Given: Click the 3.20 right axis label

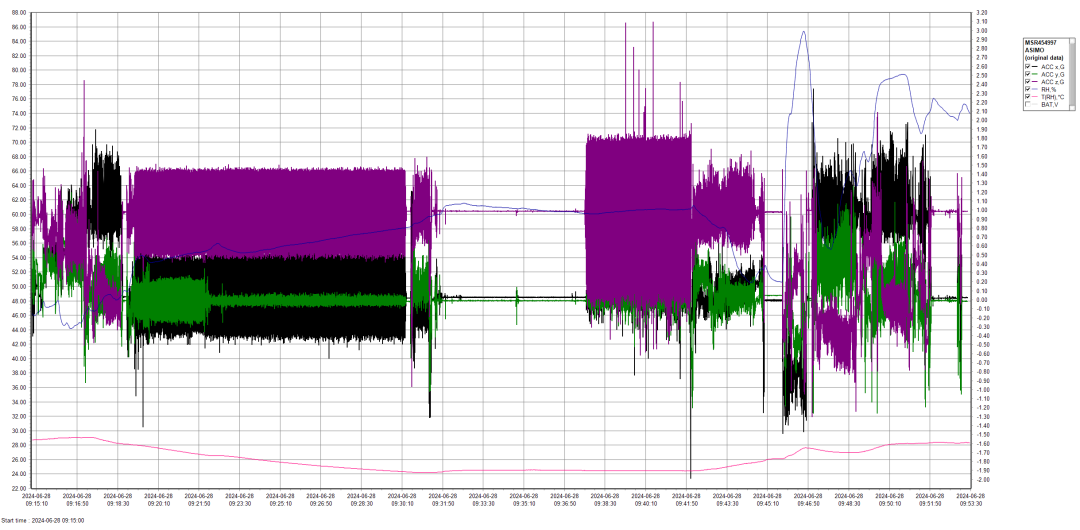Looking at the screenshot, I should pyautogui.click(x=982, y=12).
